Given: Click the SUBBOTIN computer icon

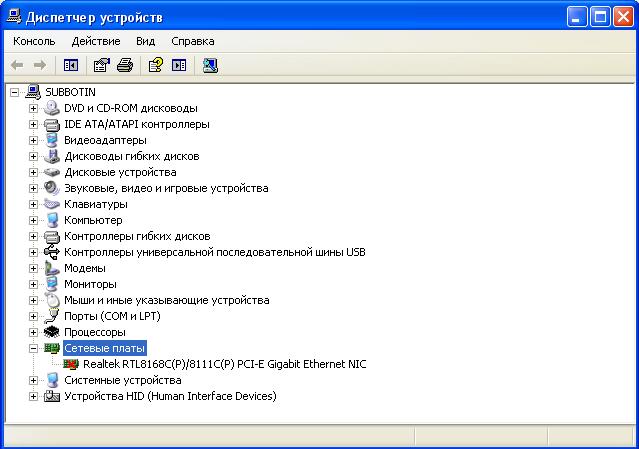Looking at the screenshot, I should coord(33,92).
